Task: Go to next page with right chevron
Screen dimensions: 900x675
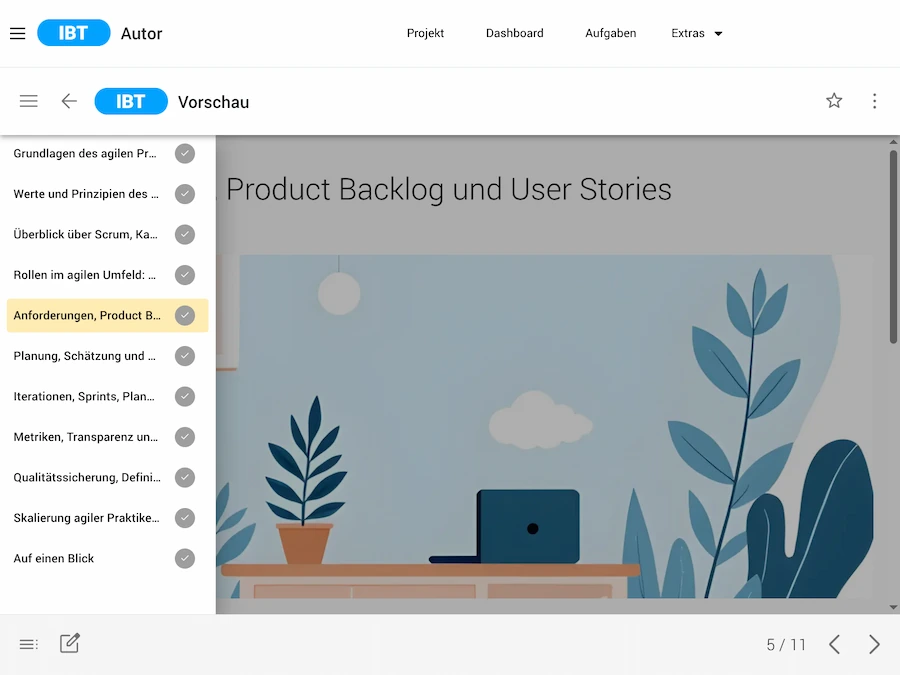Action: pos(874,644)
